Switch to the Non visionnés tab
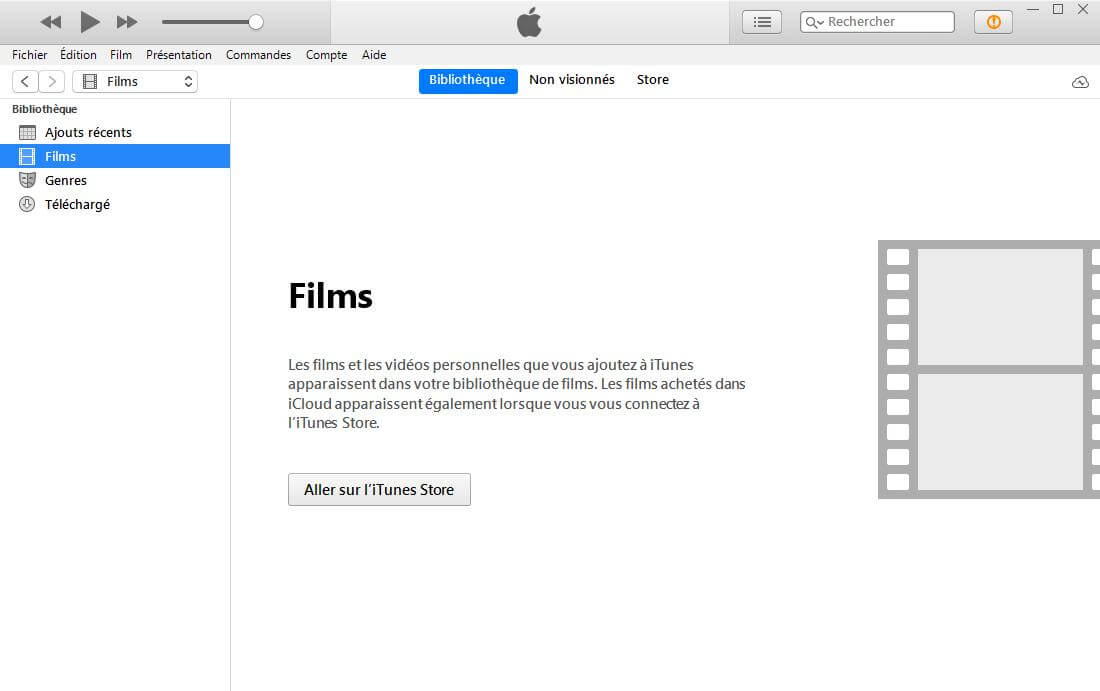Viewport: 1100px width, 691px height. [x=572, y=80]
